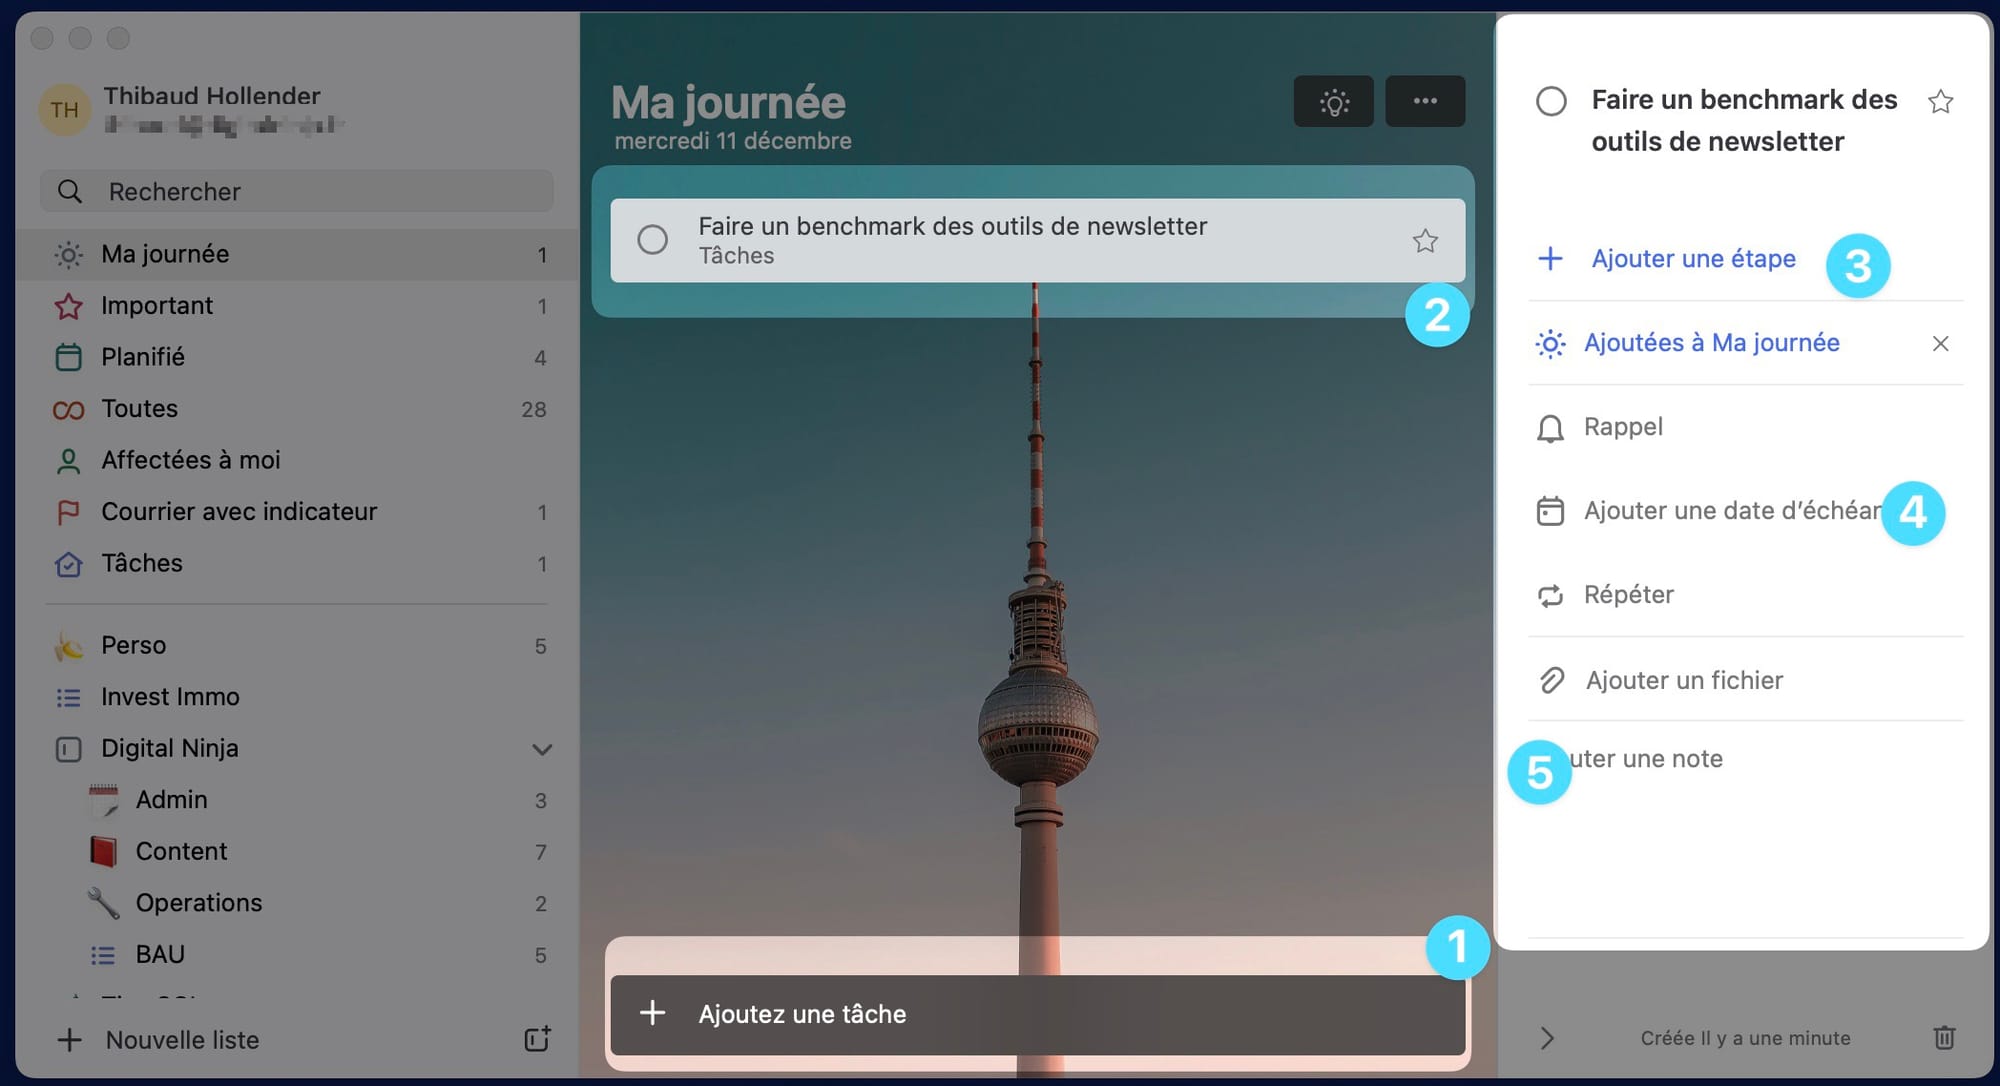Image resolution: width=2000 pixels, height=1086 pixels.
Task: Open the three-dots options menu
Action: coord(1425,101)
